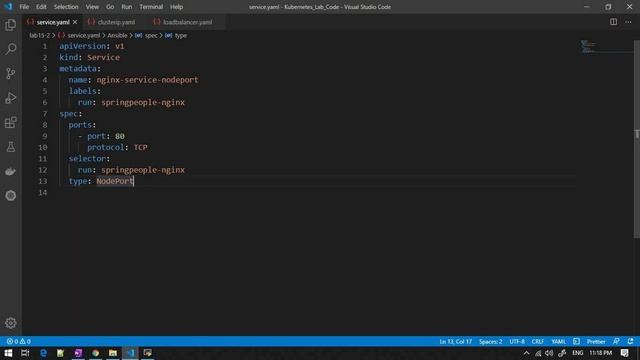The width and height of the screenshot is (640, 360).
Task: Open Task View on the taskbar
Action: 25,353
